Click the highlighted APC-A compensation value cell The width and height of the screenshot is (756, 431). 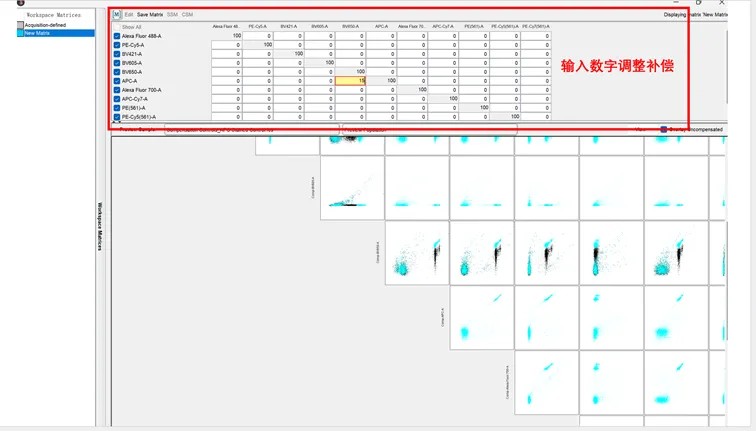pyautogui.click(x=351, y=81)
